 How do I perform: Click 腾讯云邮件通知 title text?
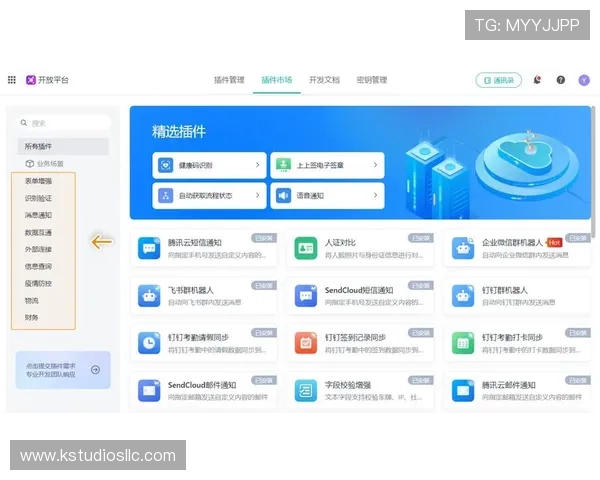click(509, 385)
